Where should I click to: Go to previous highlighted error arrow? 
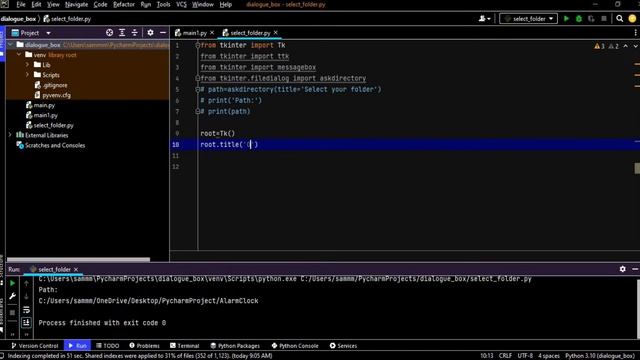[x=626, y=46]
